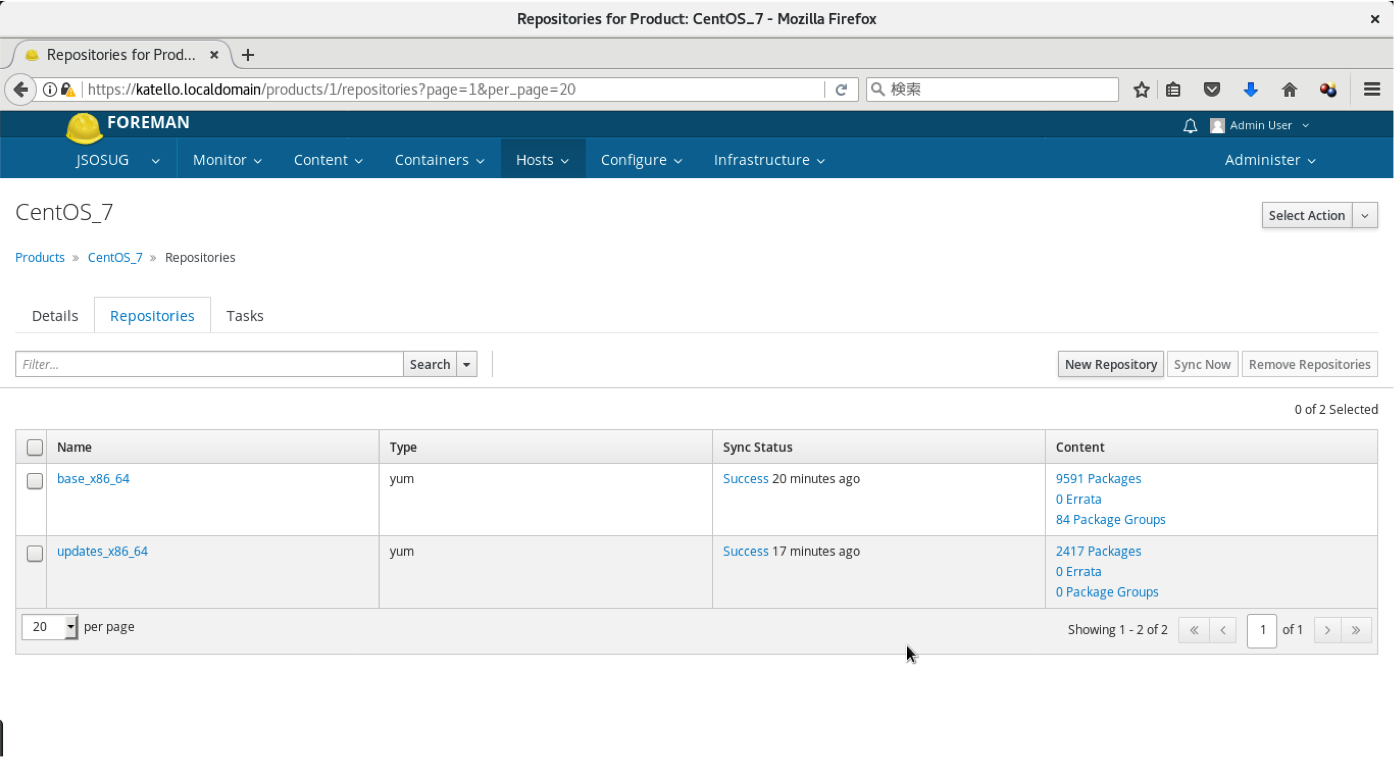Image resolution: width=1394 pixels, height=757 pixels.
Task: Open the updates_x86_64 repository link
Action: (x=102, y=551)
